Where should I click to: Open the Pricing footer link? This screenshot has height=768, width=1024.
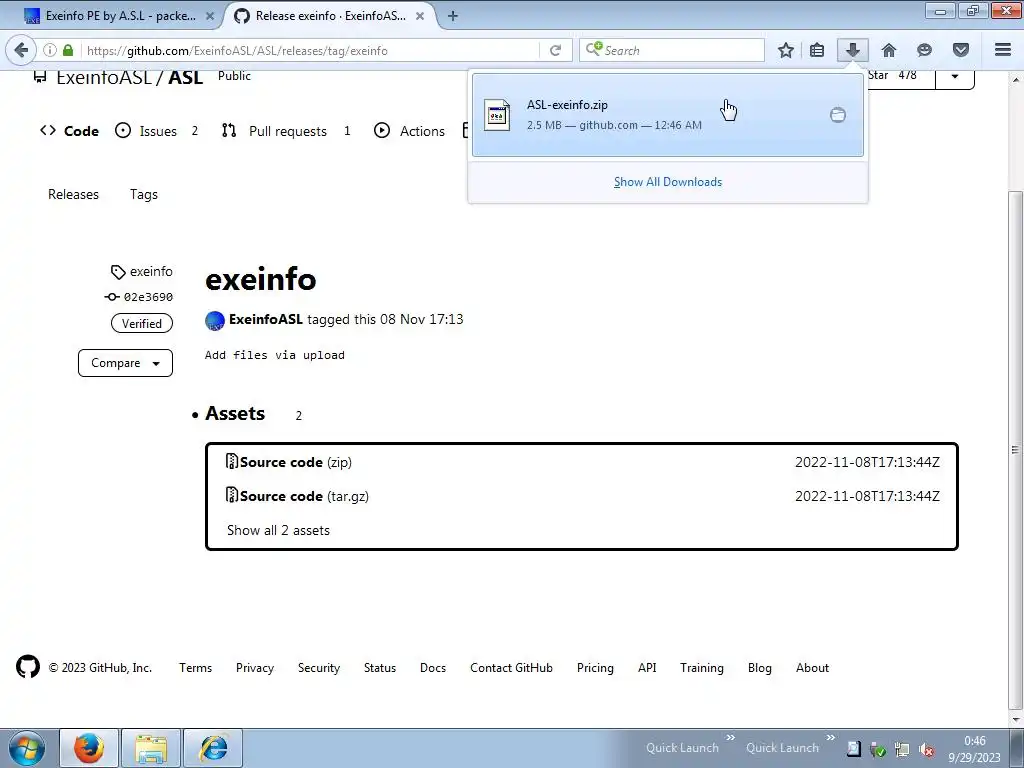[x=595, y=667]
